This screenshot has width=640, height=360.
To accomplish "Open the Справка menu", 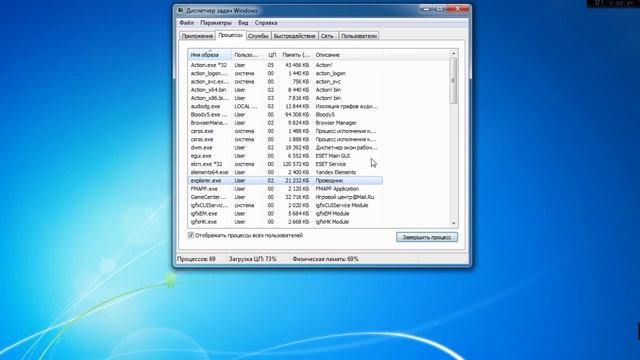I will pyautogui.click(x=266, y=23).
